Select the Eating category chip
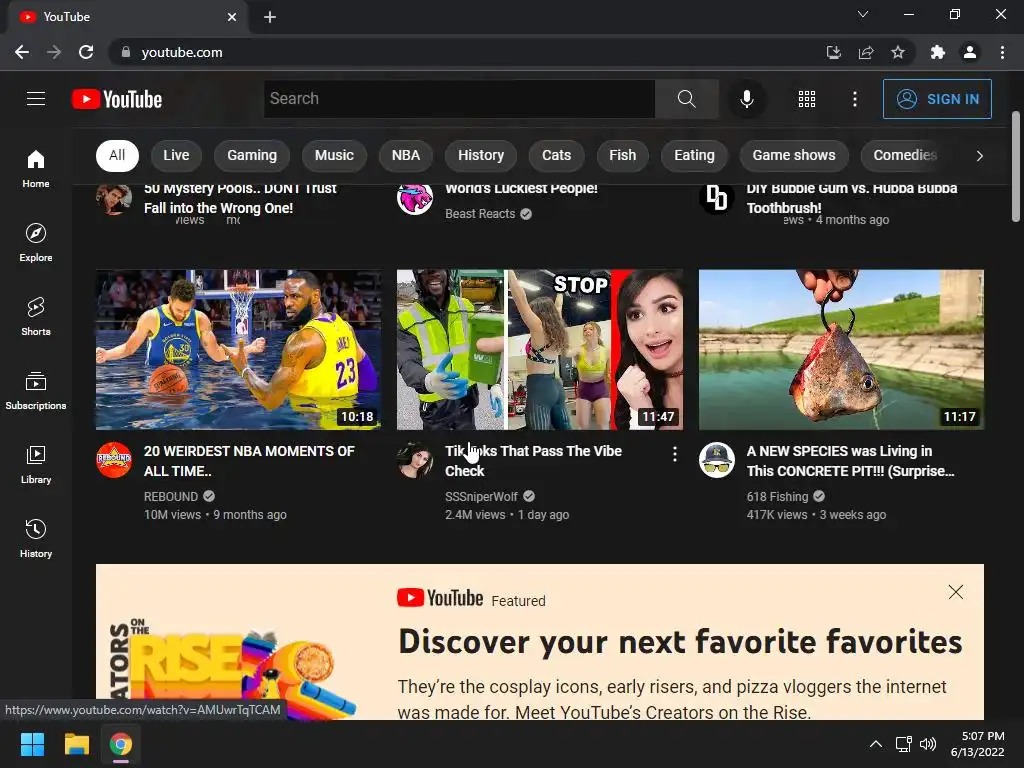This screenshot has width=1024, height=768. click(694, 155)
